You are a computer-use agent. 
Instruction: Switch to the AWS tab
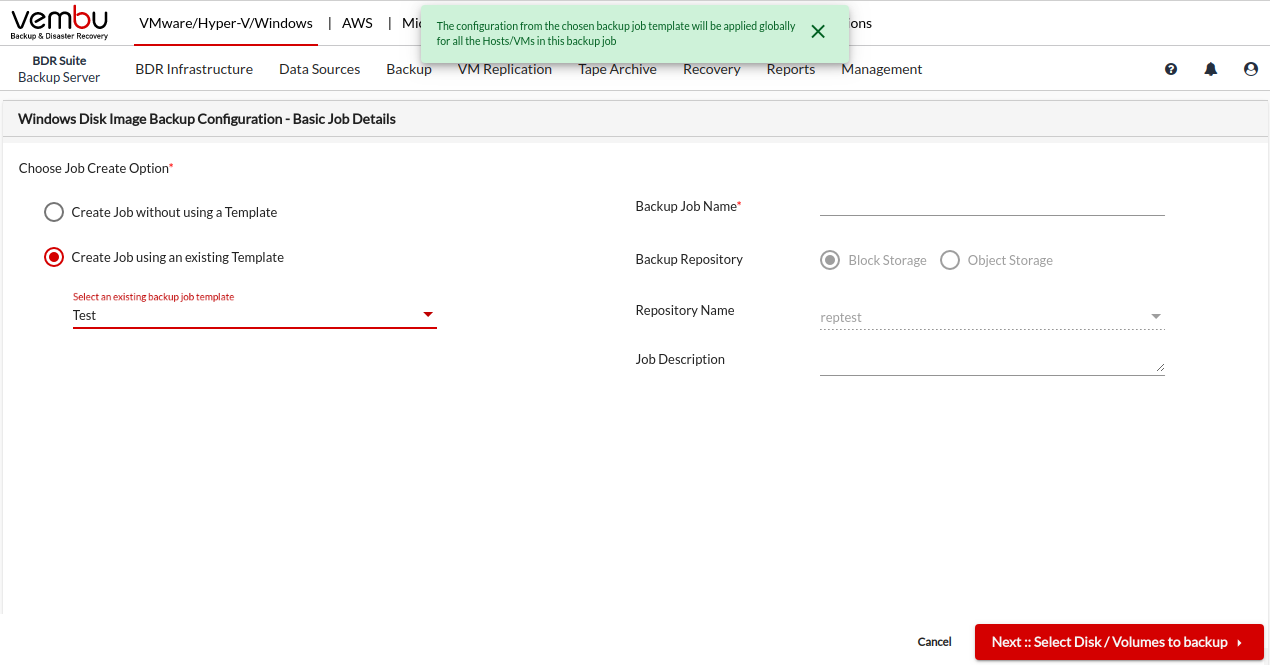pos(357,23)
